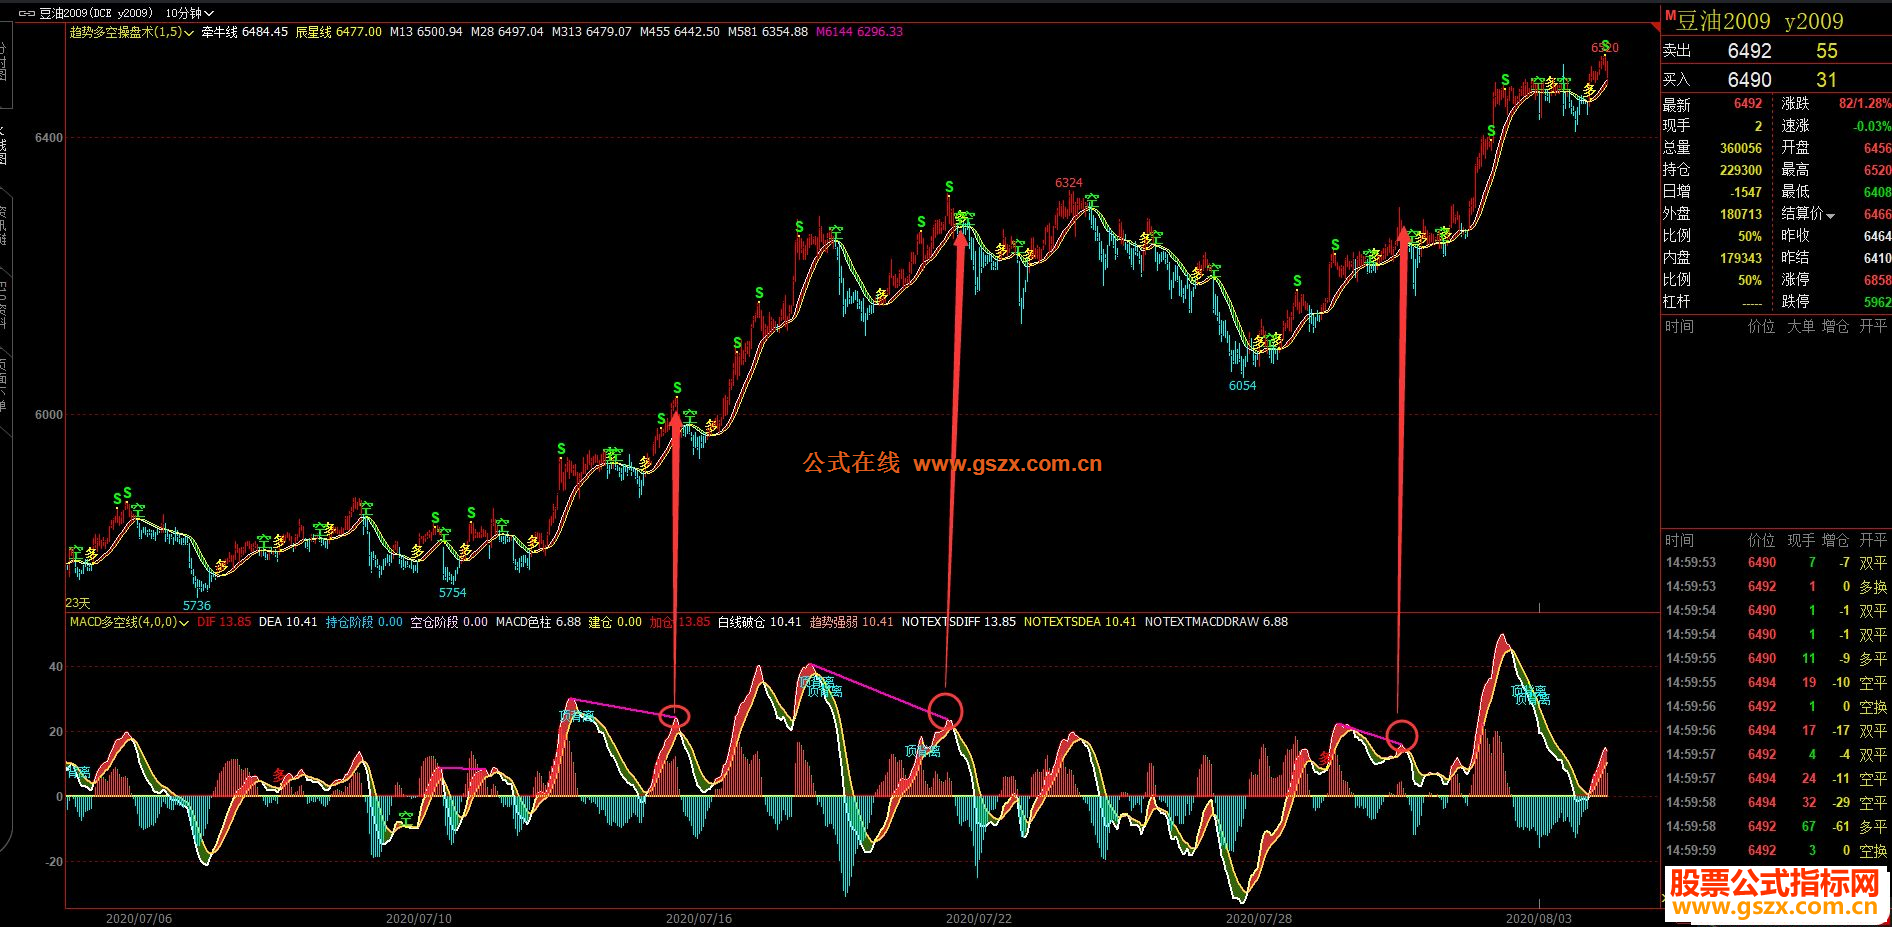Select the 14:59:59 trade row

click(1776, 851)
